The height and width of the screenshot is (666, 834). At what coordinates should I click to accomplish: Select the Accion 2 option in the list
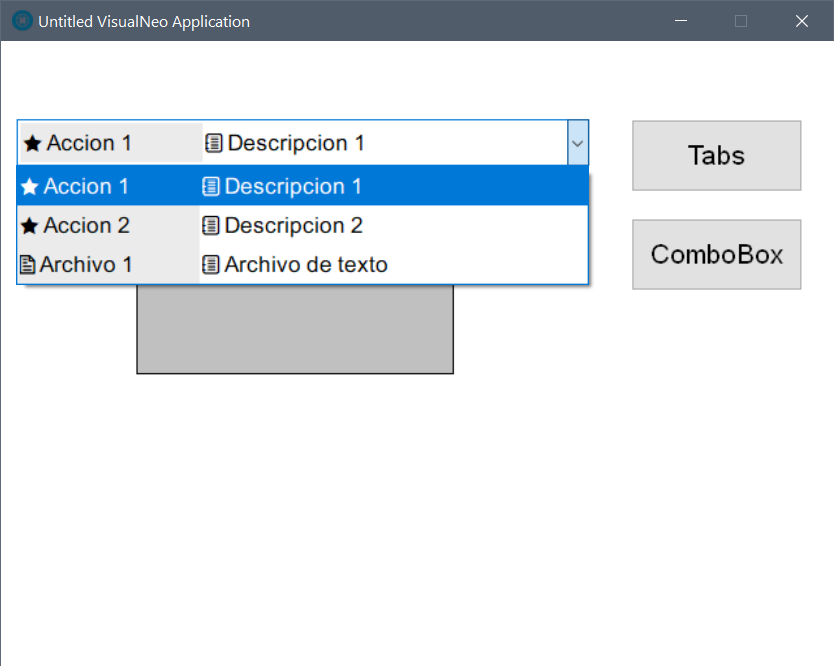point(86,226)
